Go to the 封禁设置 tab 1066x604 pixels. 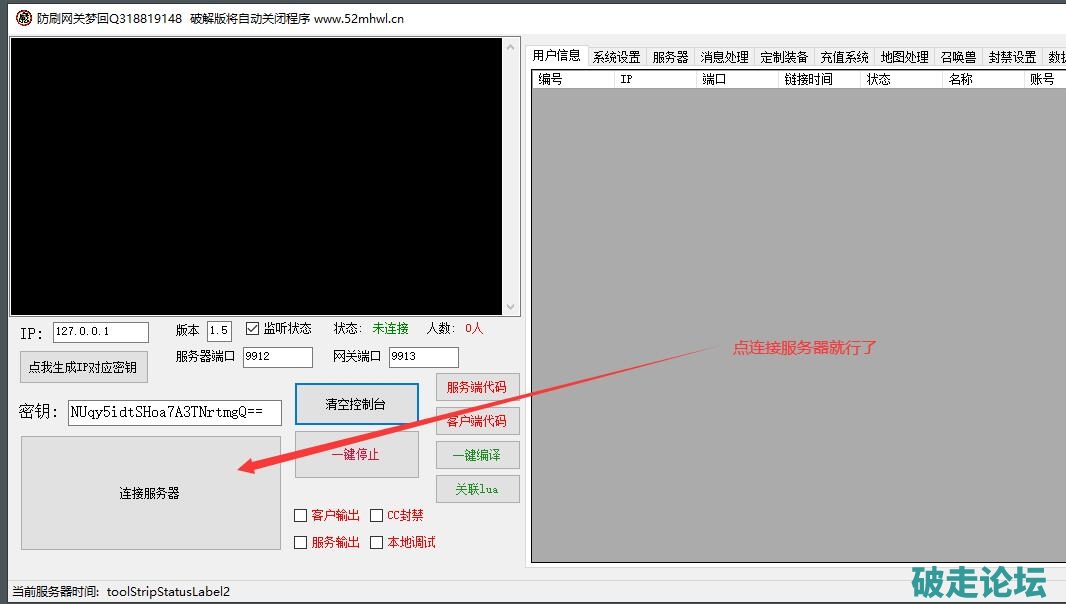(x=1012, y=57)
